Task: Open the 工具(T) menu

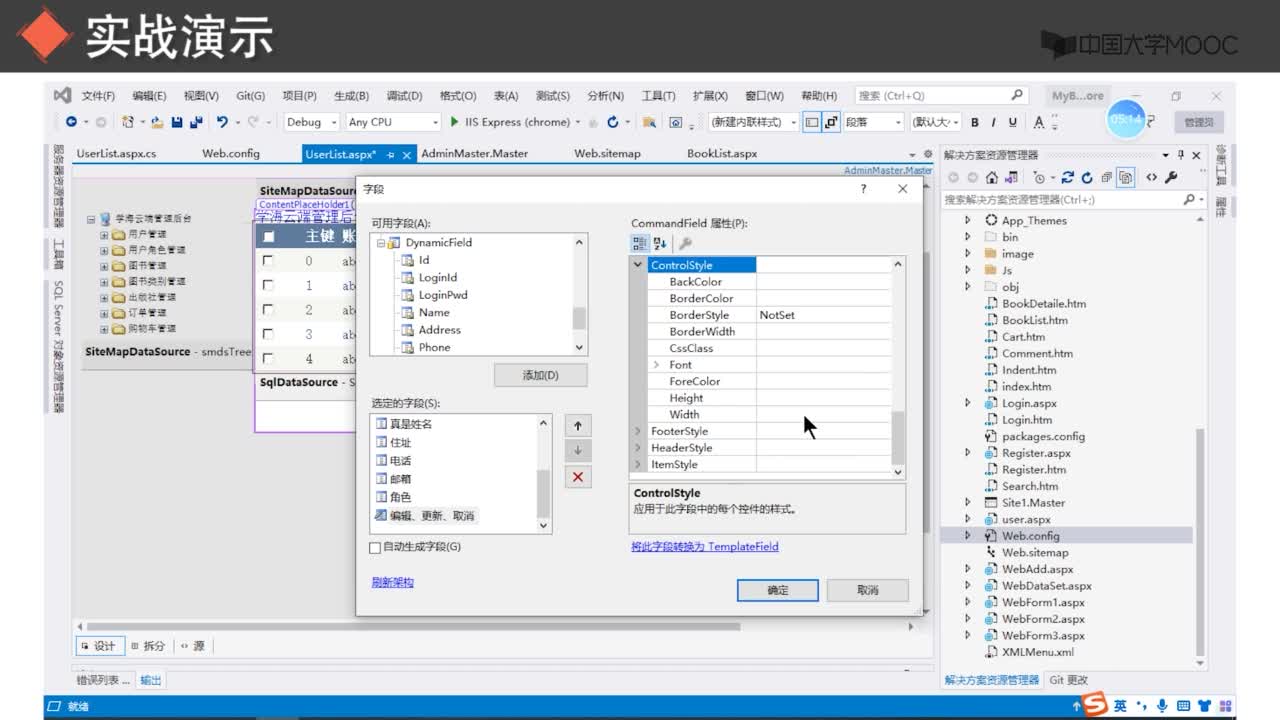Action: [658, 96]
